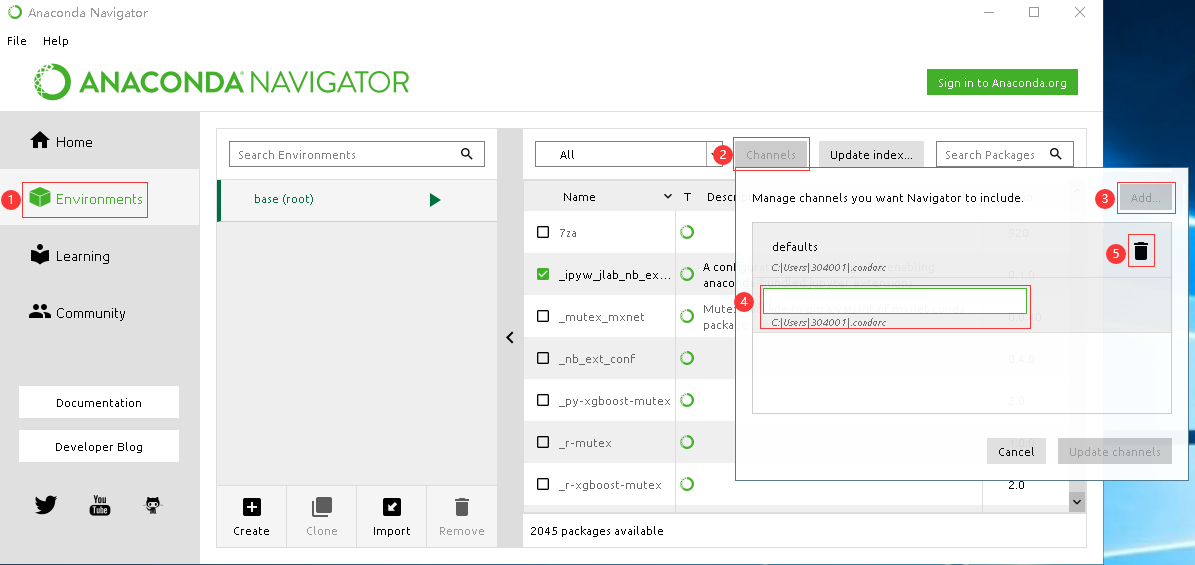Click the status circle for _nb_ext_conf
The width and height of the screenshot is (1195, 565).
pos(687,358)
